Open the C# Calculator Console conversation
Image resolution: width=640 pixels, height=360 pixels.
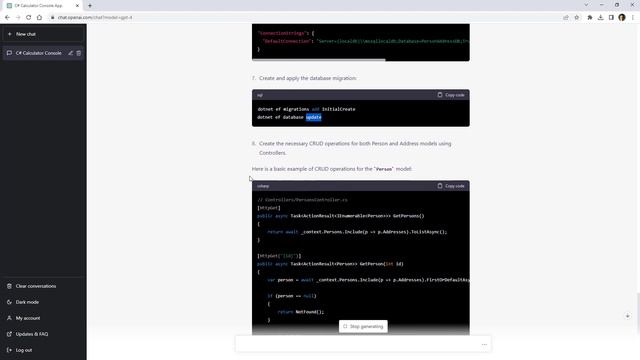38,53
